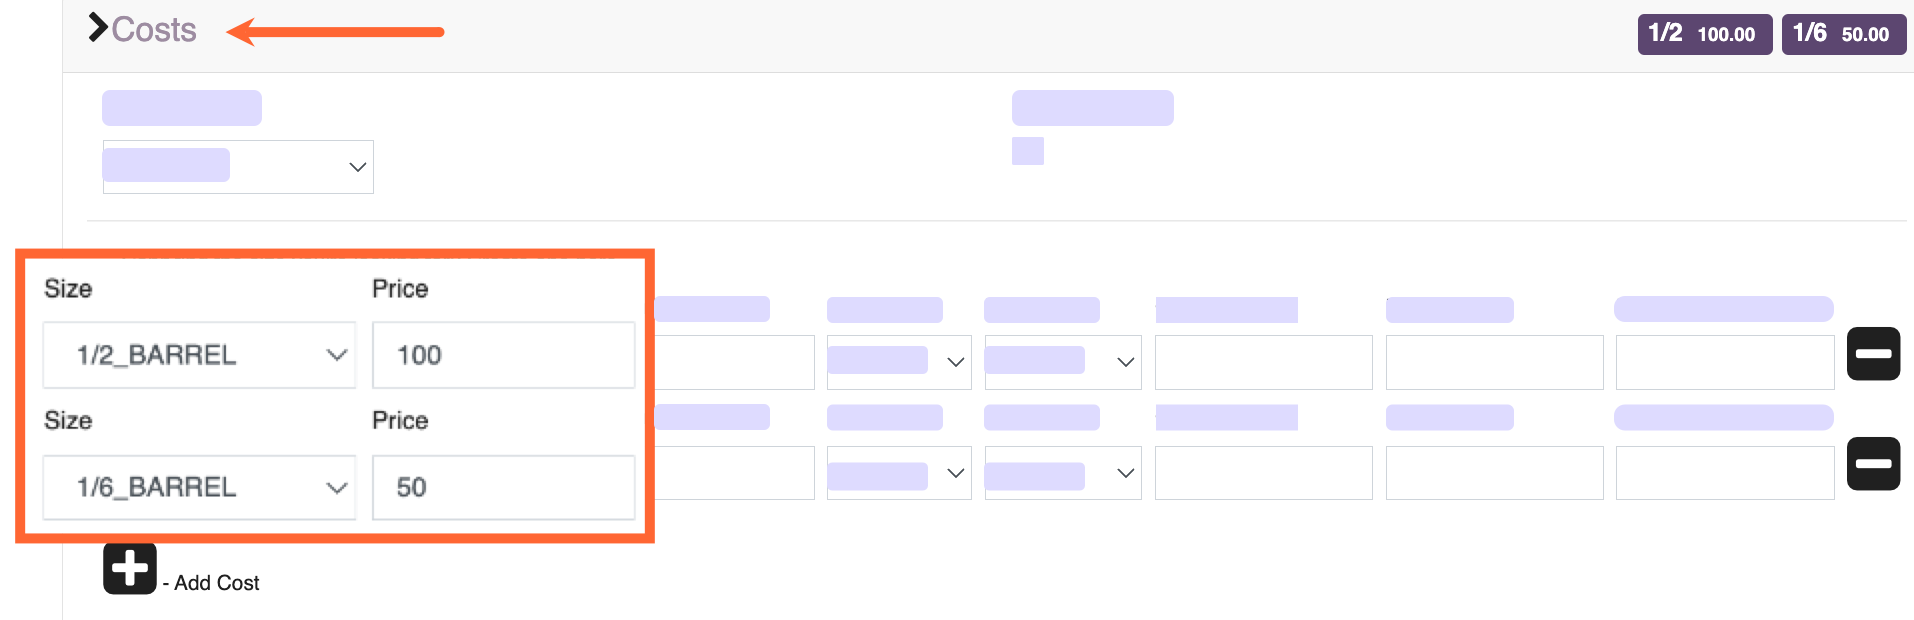Remove the 1/6_BARREL cost row

pyautogui.click(x=1873, y=464)
